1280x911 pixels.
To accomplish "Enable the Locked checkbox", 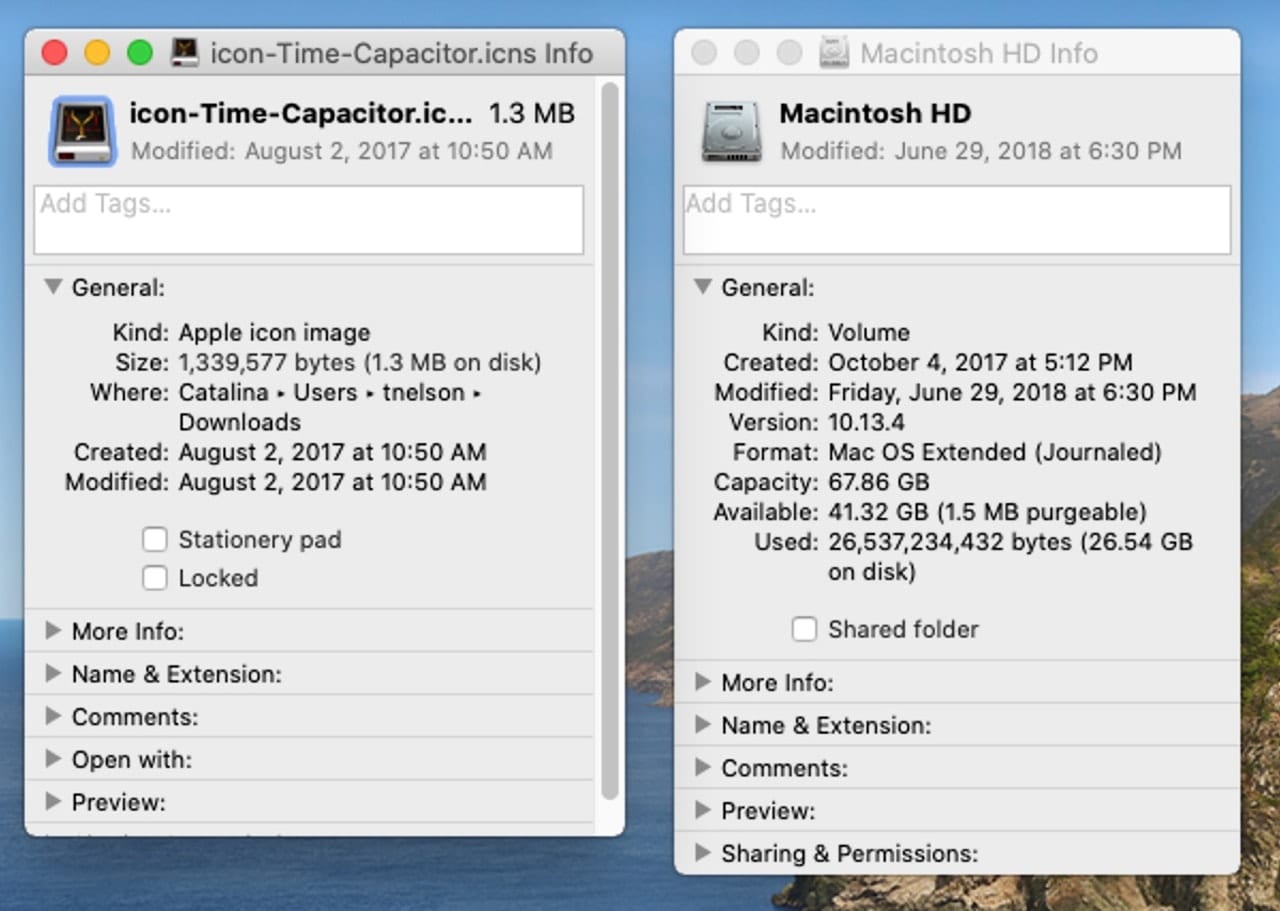I will click(x=154, y=578).
